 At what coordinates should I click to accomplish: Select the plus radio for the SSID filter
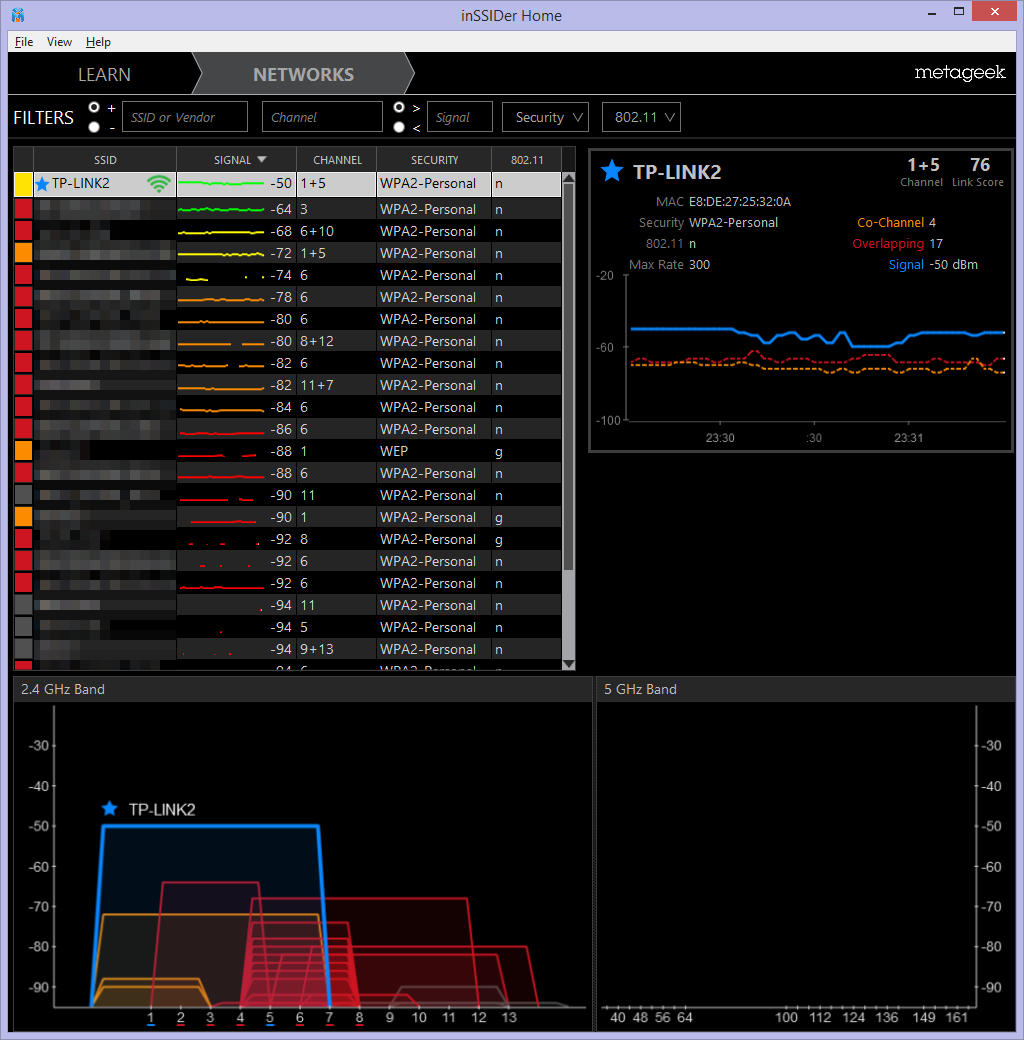tap(94, 107)
